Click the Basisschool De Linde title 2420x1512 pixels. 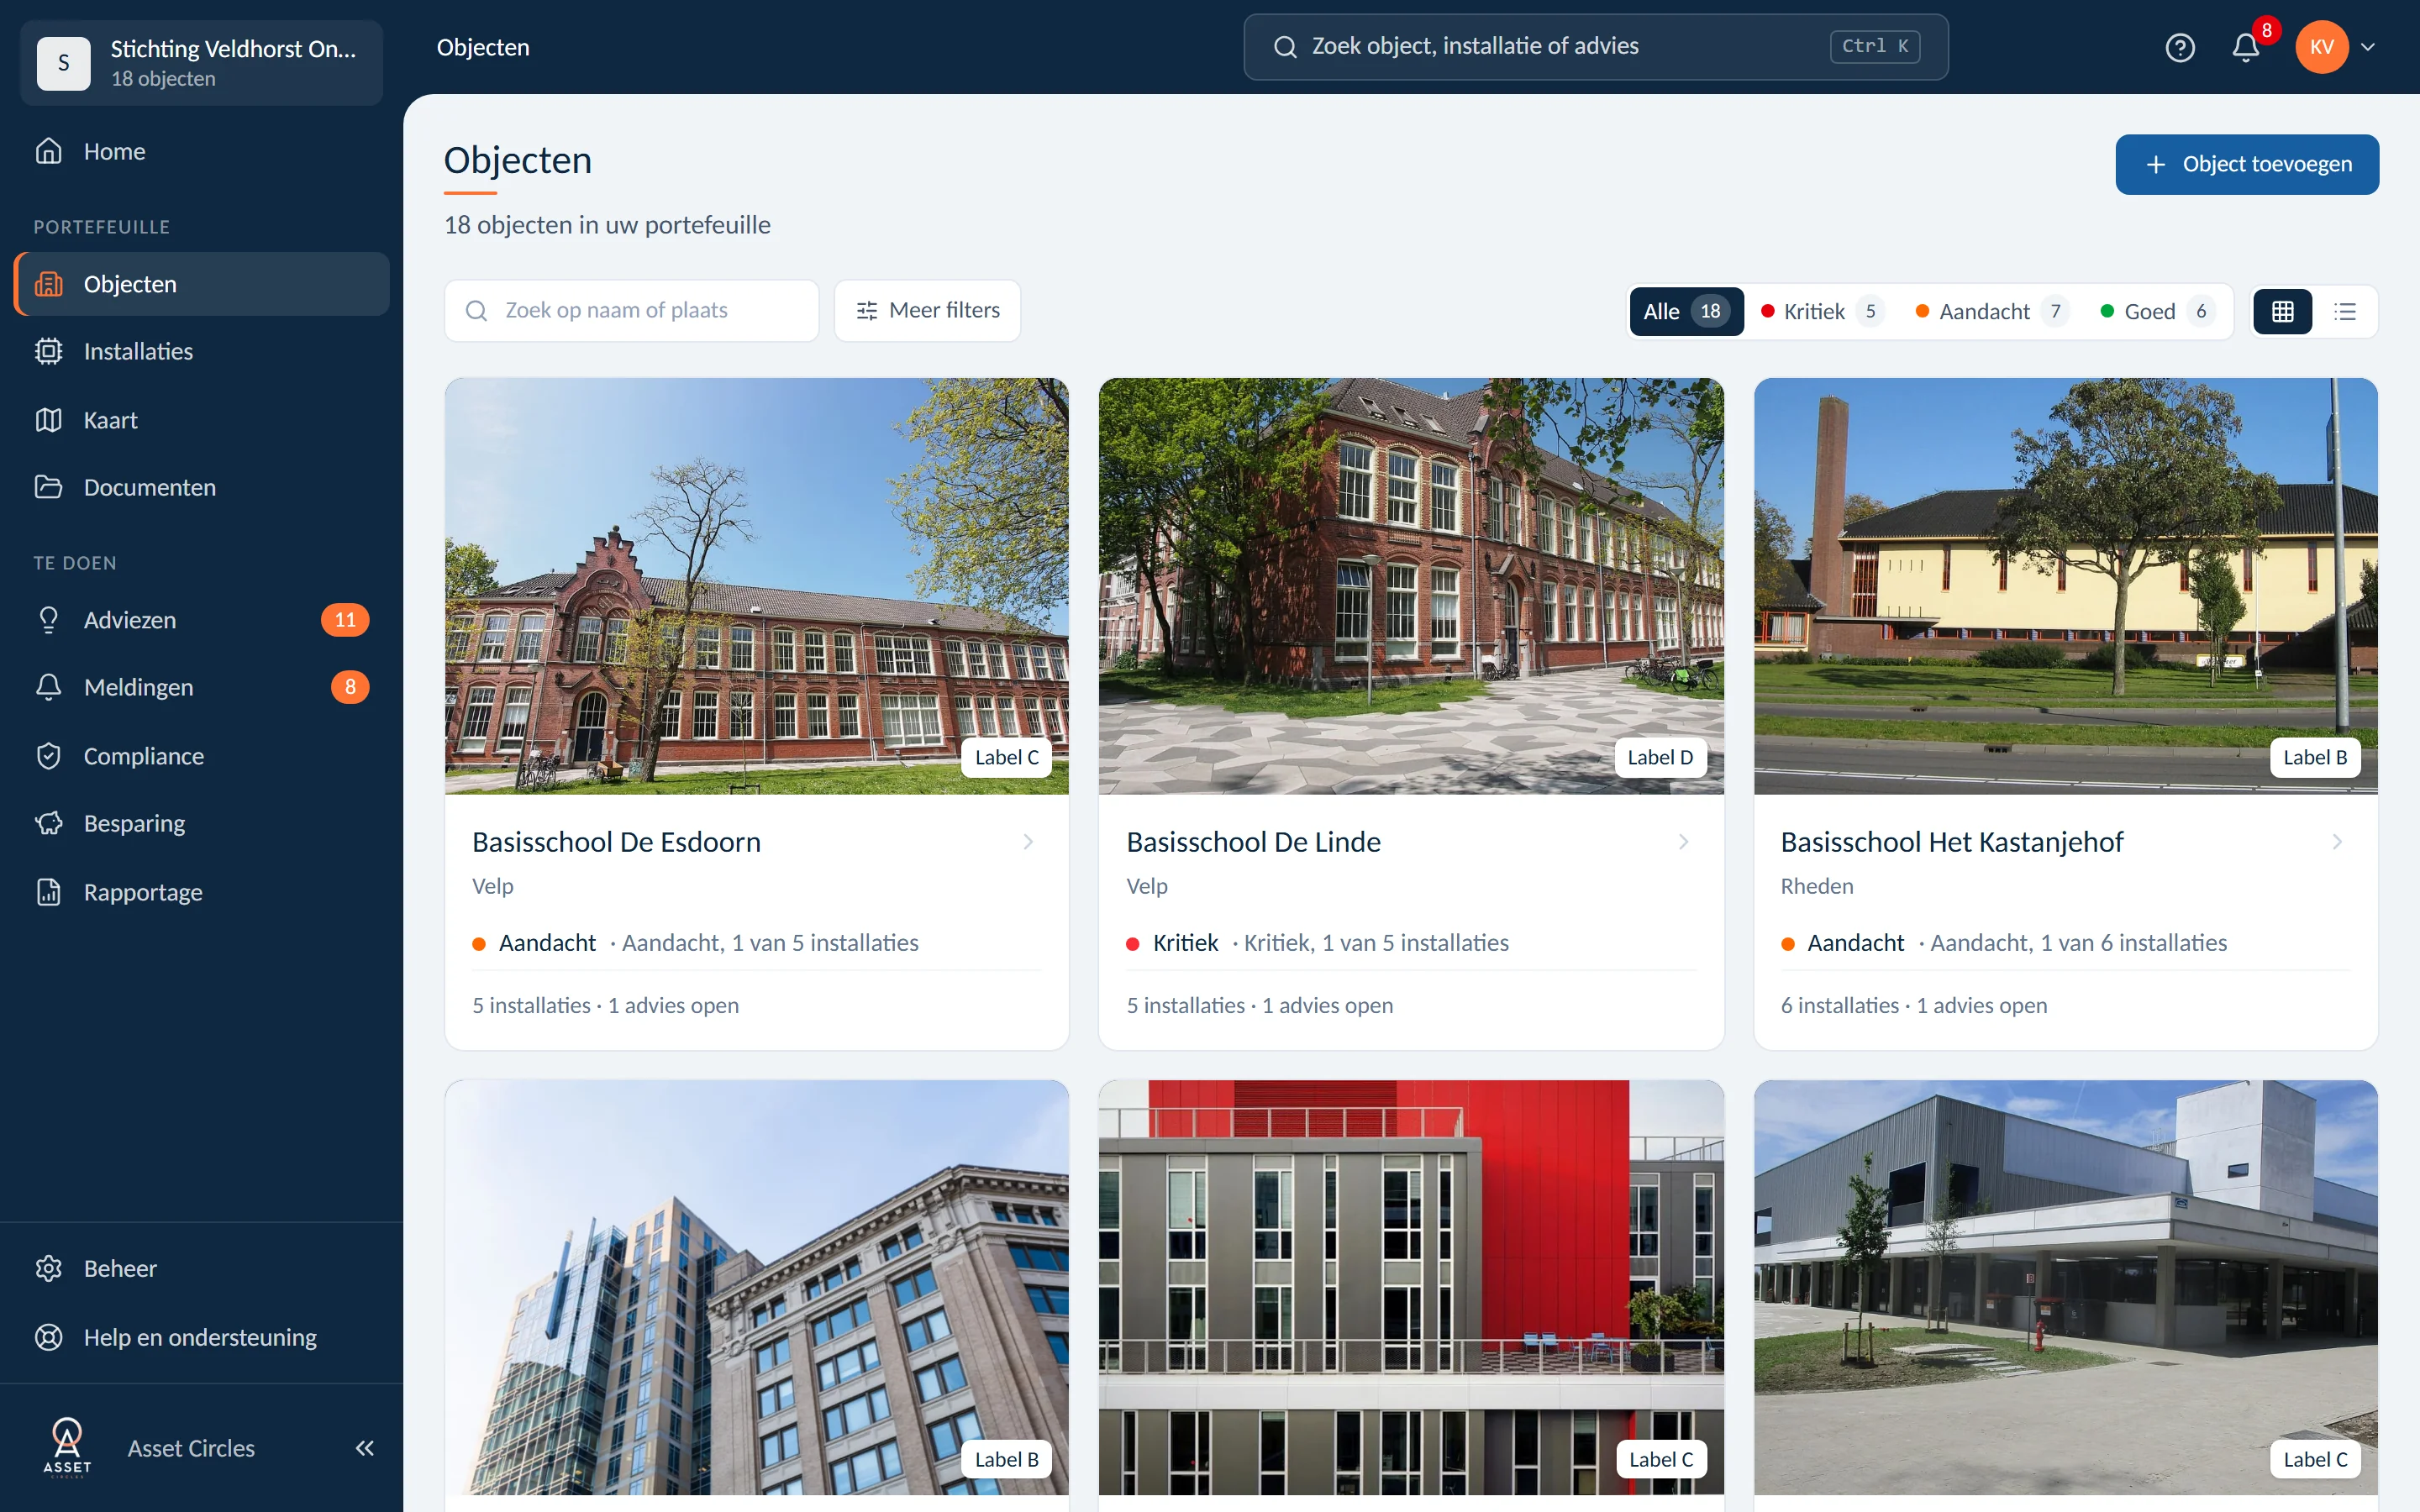tap(1253, 842)
